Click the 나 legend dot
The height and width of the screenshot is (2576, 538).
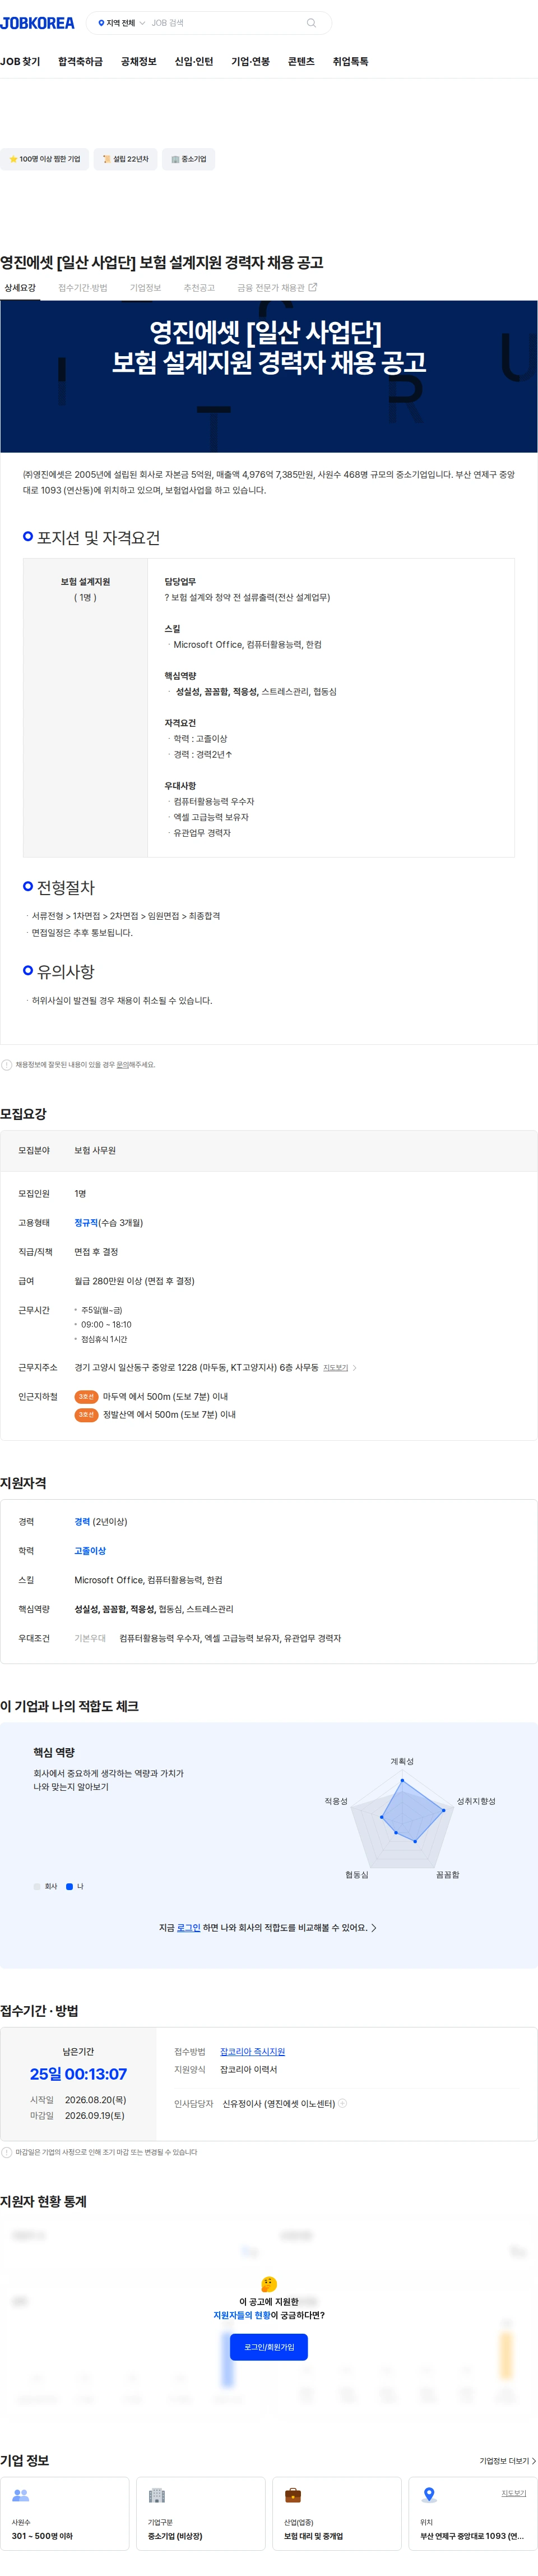pos(69,1886)
